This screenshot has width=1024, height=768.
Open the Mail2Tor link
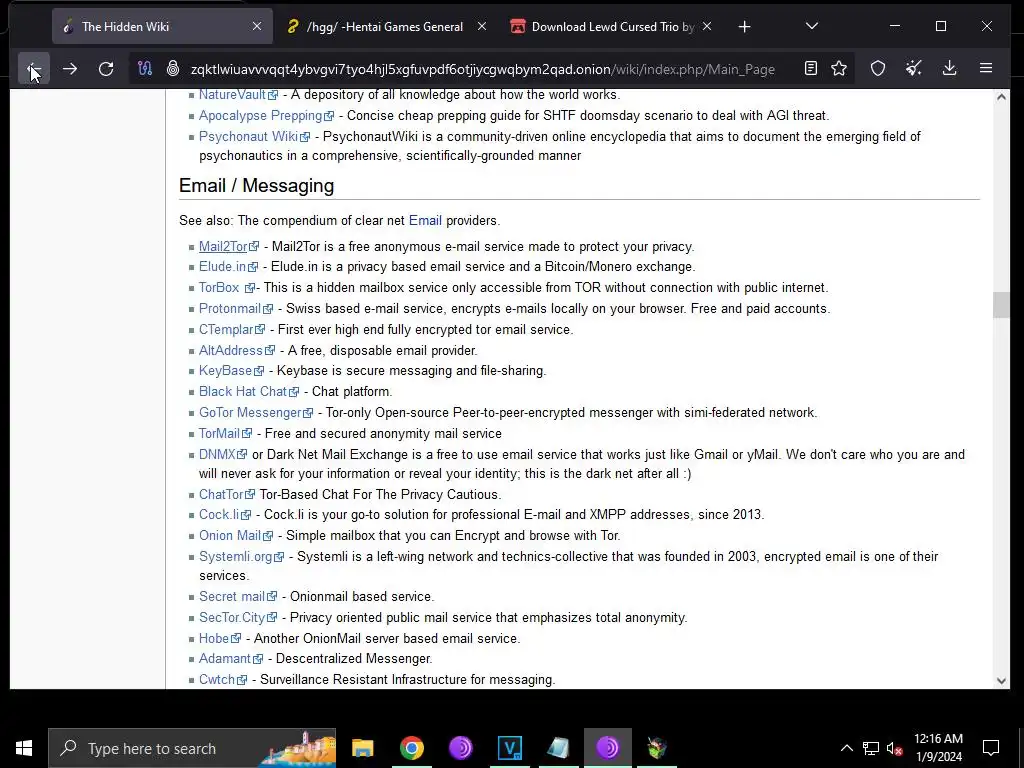[x=229, y=247]
